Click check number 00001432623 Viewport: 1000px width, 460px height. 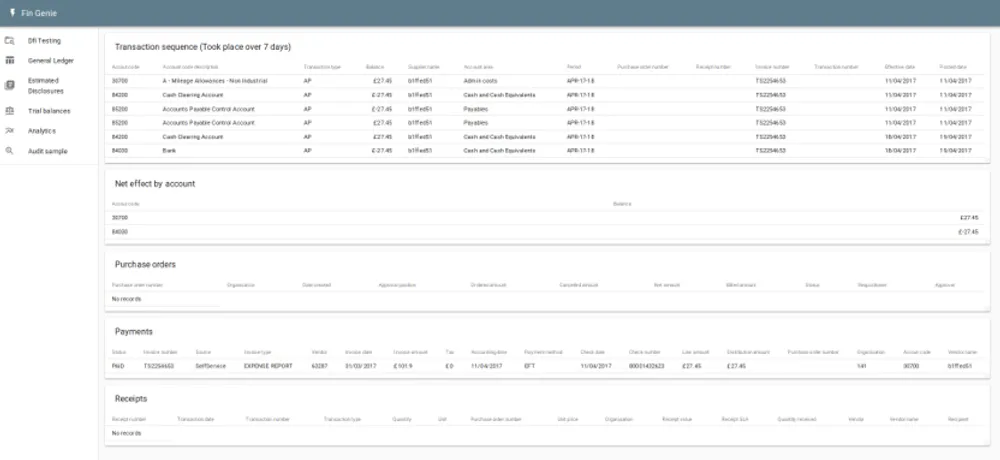[647, 366]
